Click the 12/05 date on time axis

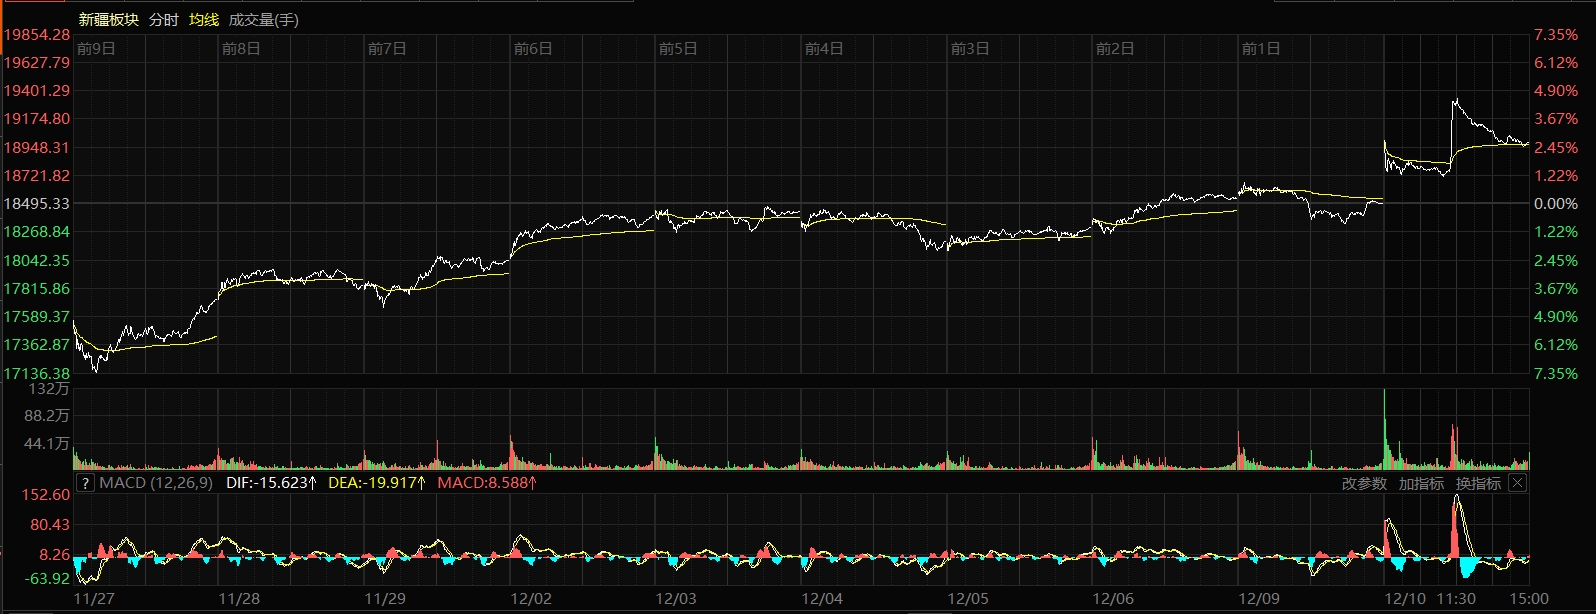click(x=968, y=599)
